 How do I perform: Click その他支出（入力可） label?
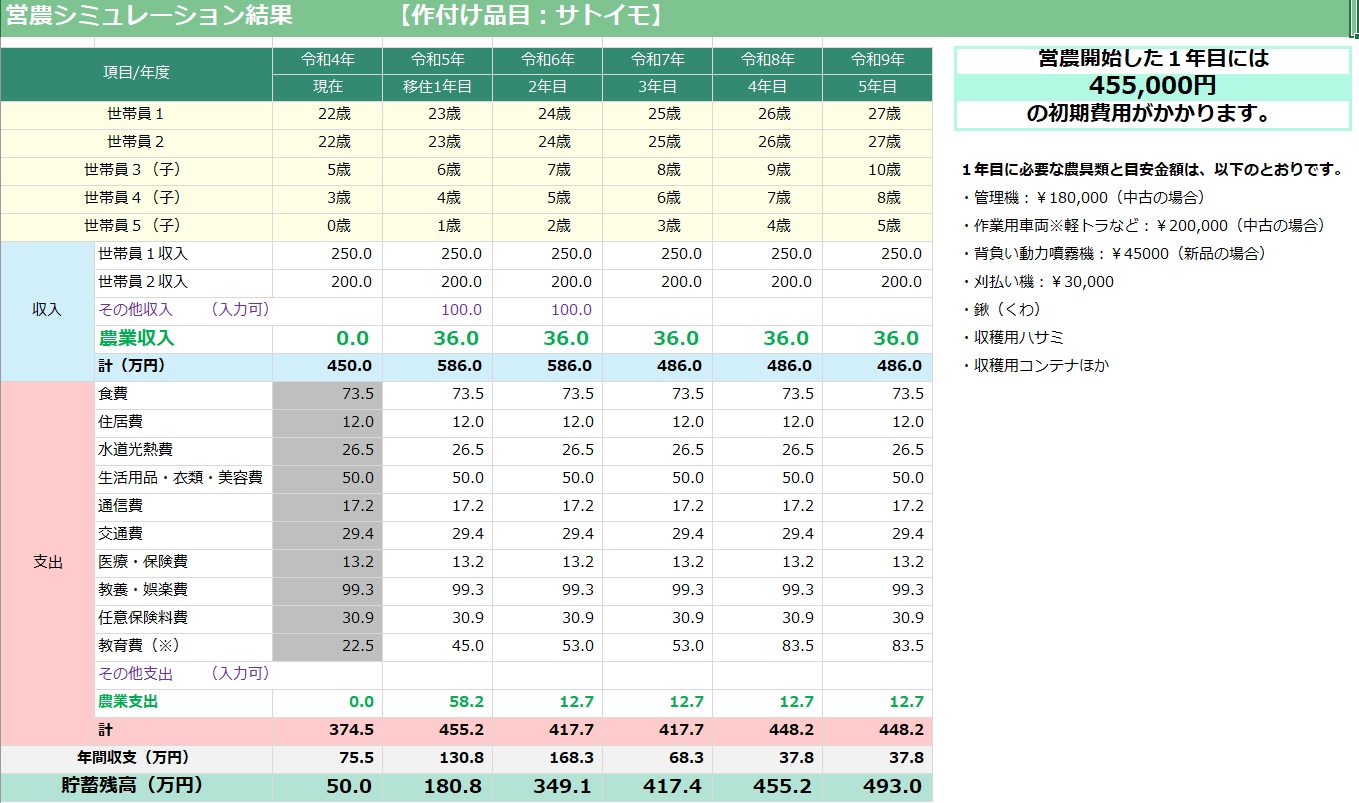184,674
